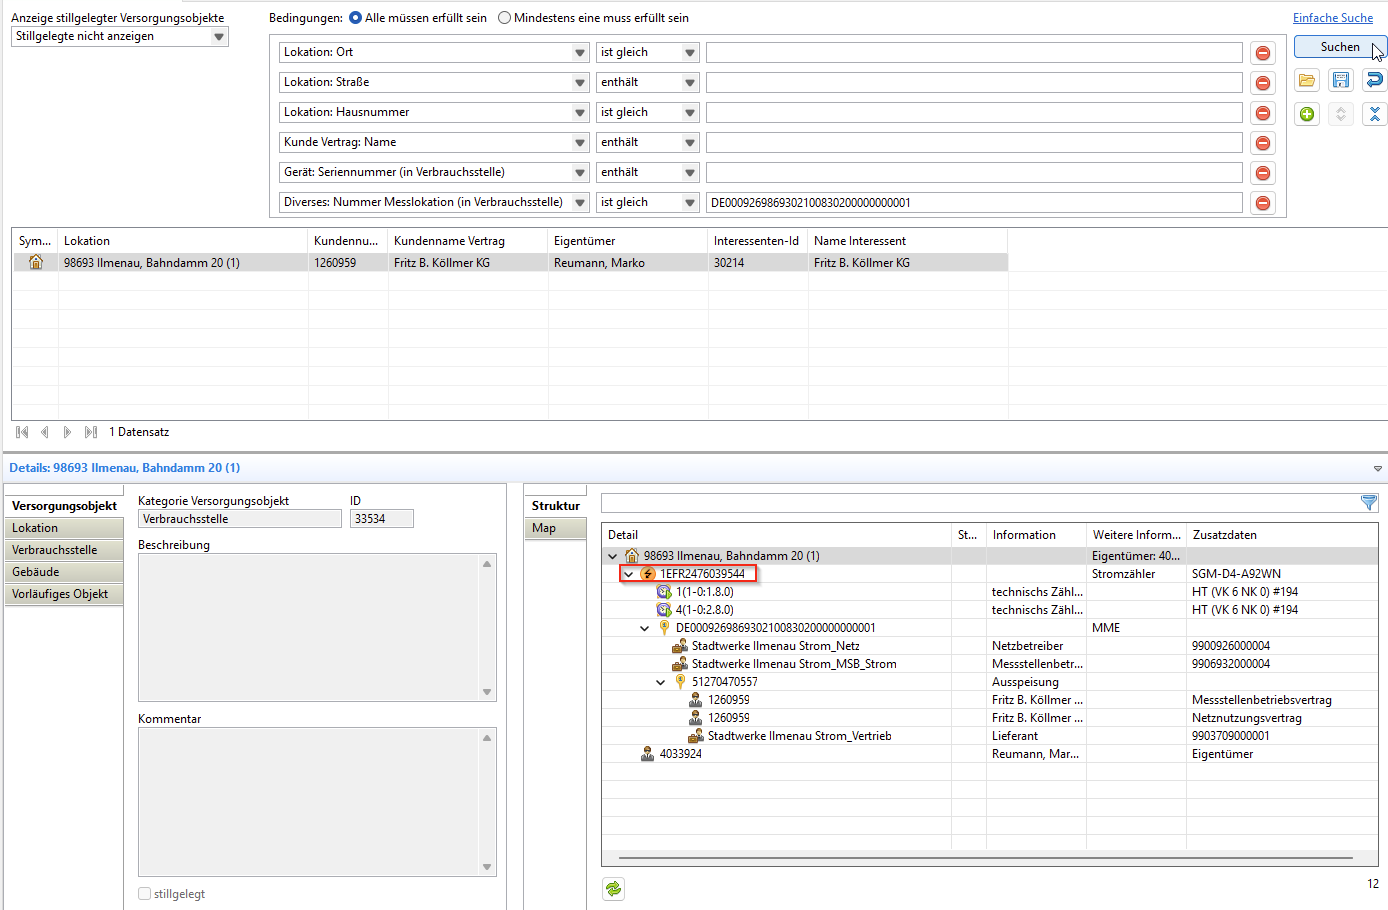Image resolution: width=1388 pixels, height=910 pixels.
Task: Click the blue collapse arrows icon
Action: (x=1375, y=114)
